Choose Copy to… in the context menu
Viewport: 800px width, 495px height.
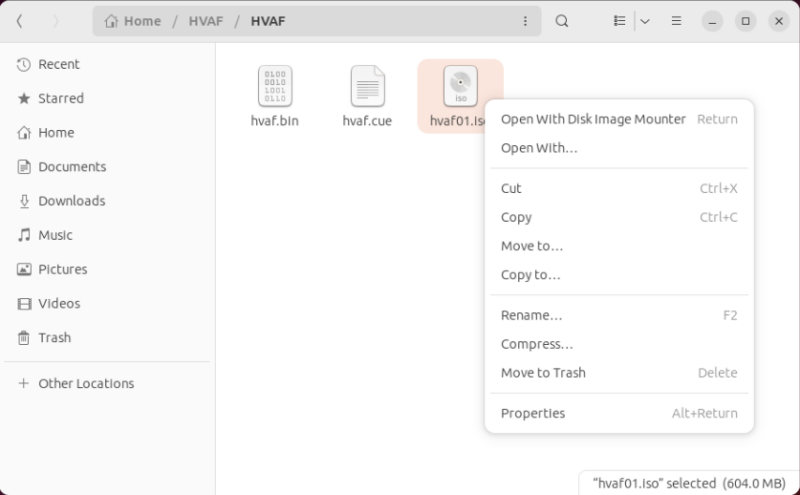point(619,275)
